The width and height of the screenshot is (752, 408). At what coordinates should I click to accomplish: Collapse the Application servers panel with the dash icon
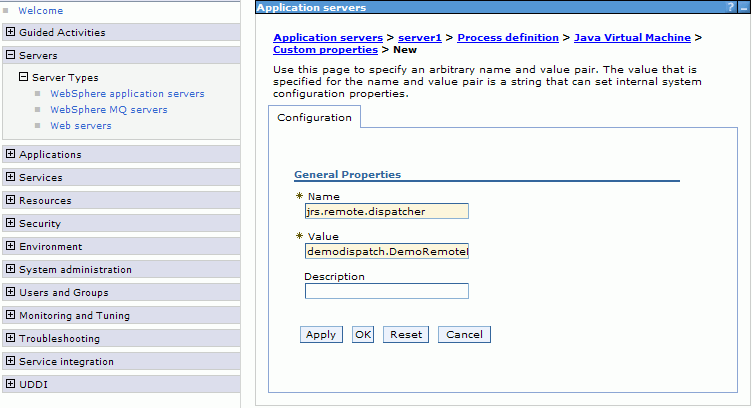(x=743, y=7)
